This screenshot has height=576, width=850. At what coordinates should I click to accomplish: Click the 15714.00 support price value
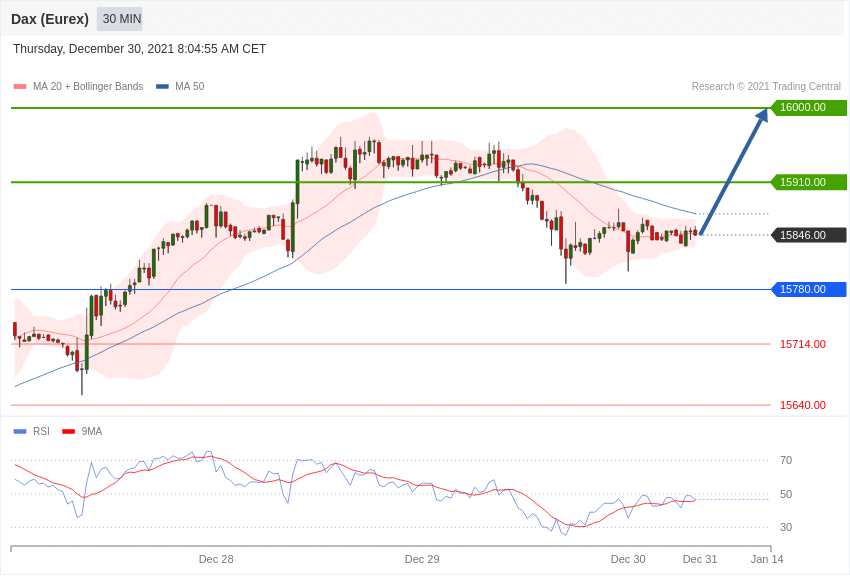pos(803,344)
